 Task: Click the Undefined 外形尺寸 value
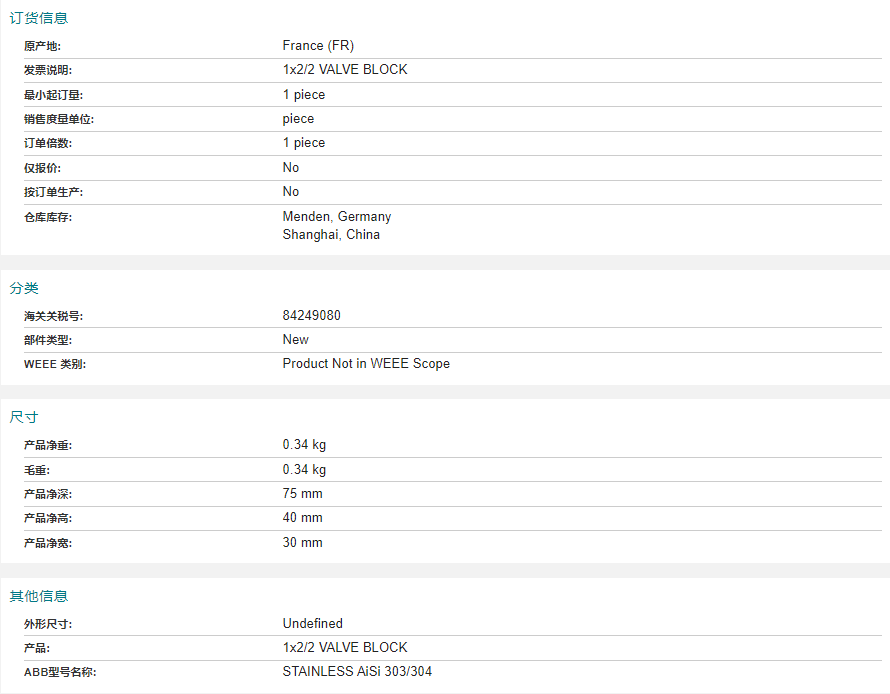(x=313, y=623)
